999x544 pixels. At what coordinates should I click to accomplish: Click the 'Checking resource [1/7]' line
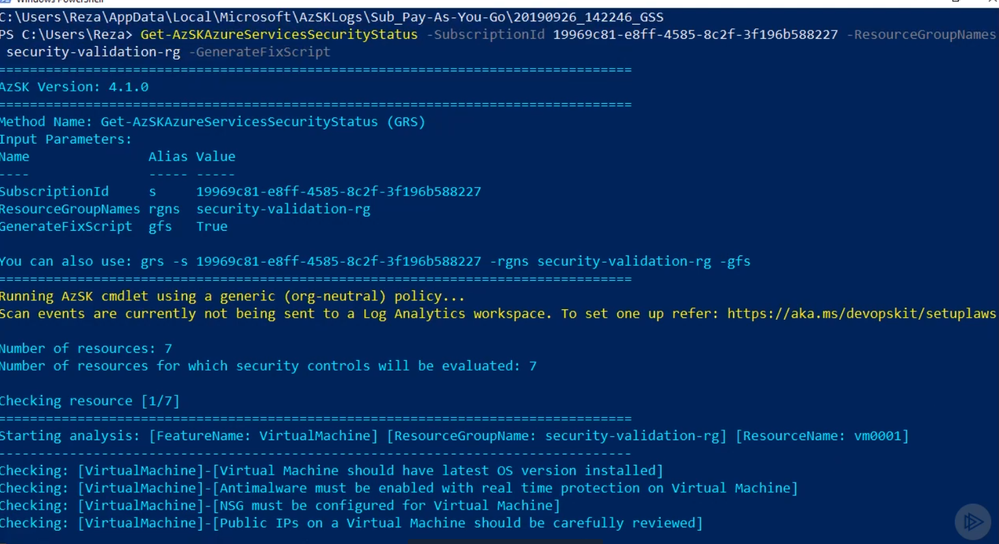90,401
